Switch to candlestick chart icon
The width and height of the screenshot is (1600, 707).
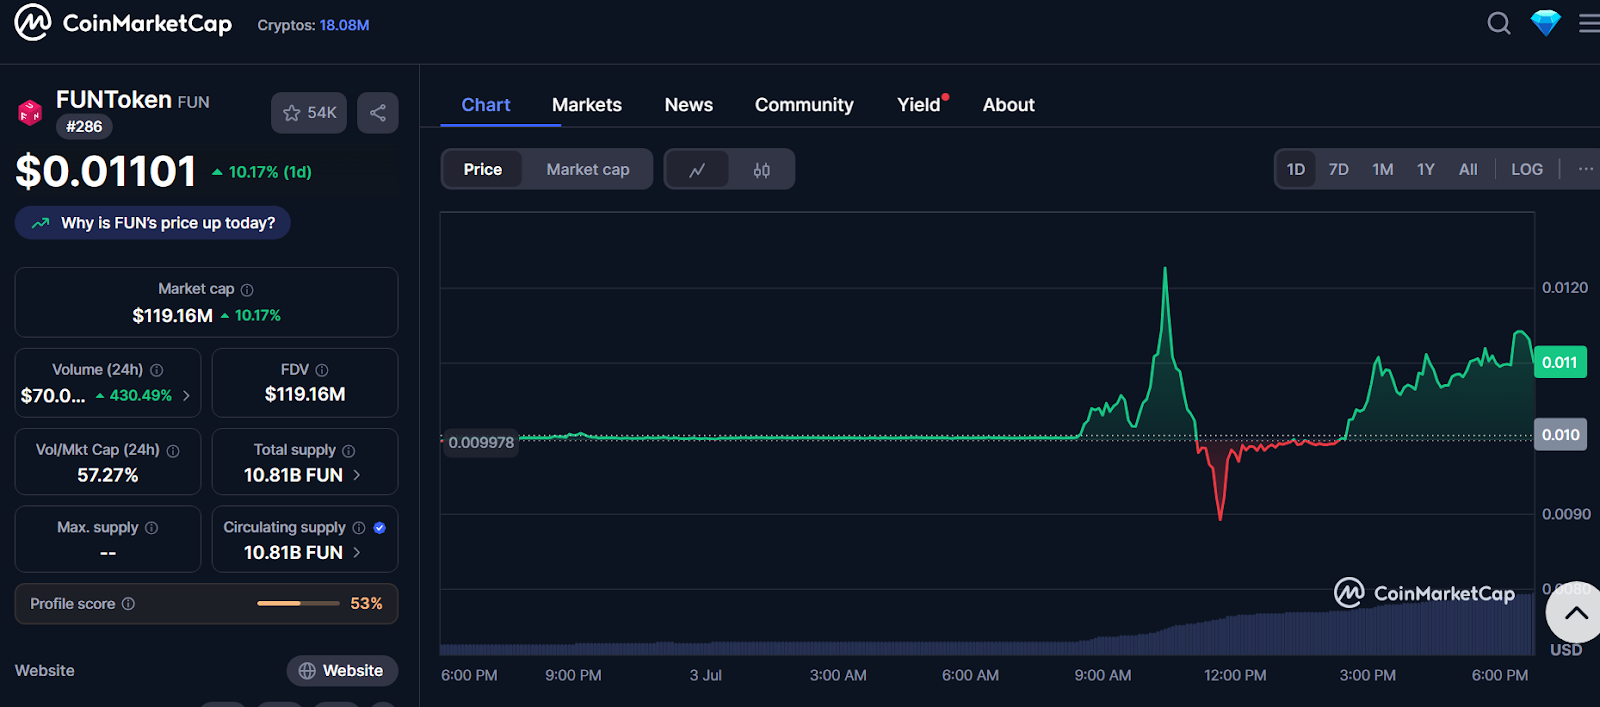[761, 170]
